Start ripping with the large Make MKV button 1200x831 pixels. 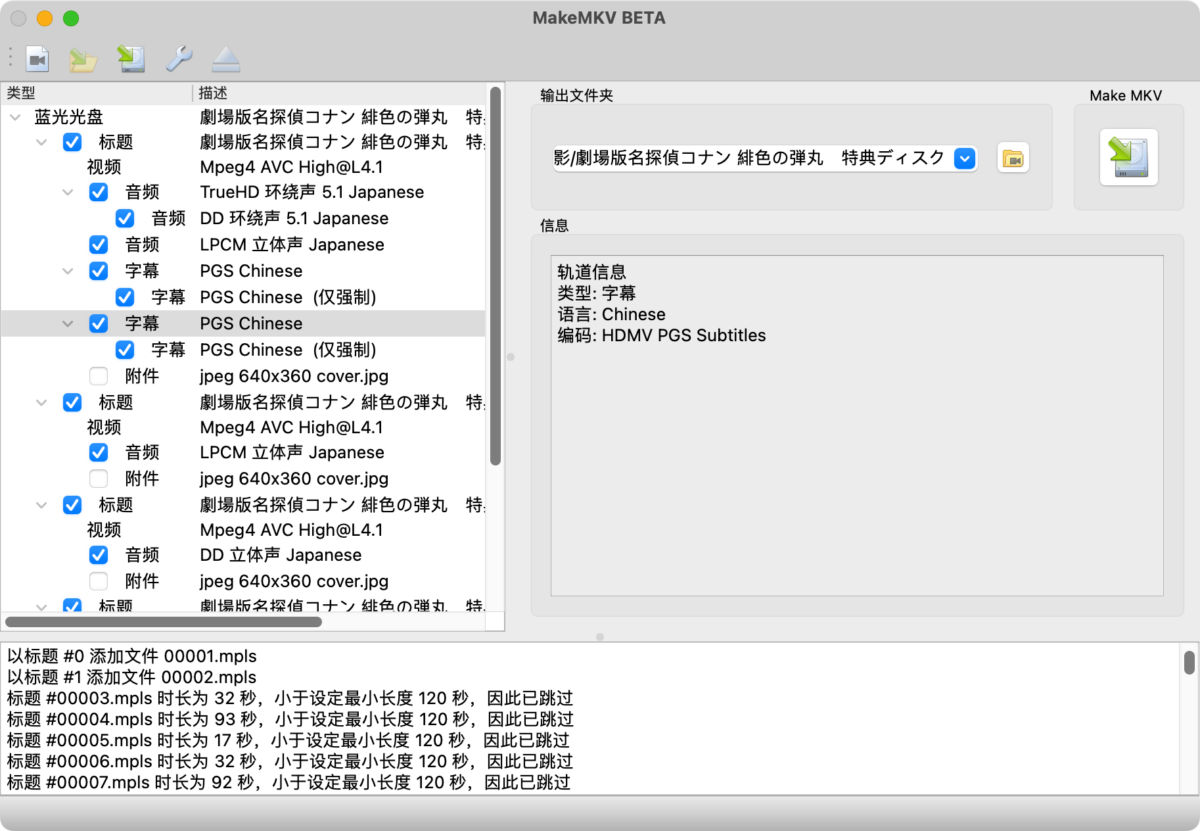point(1129,157)
